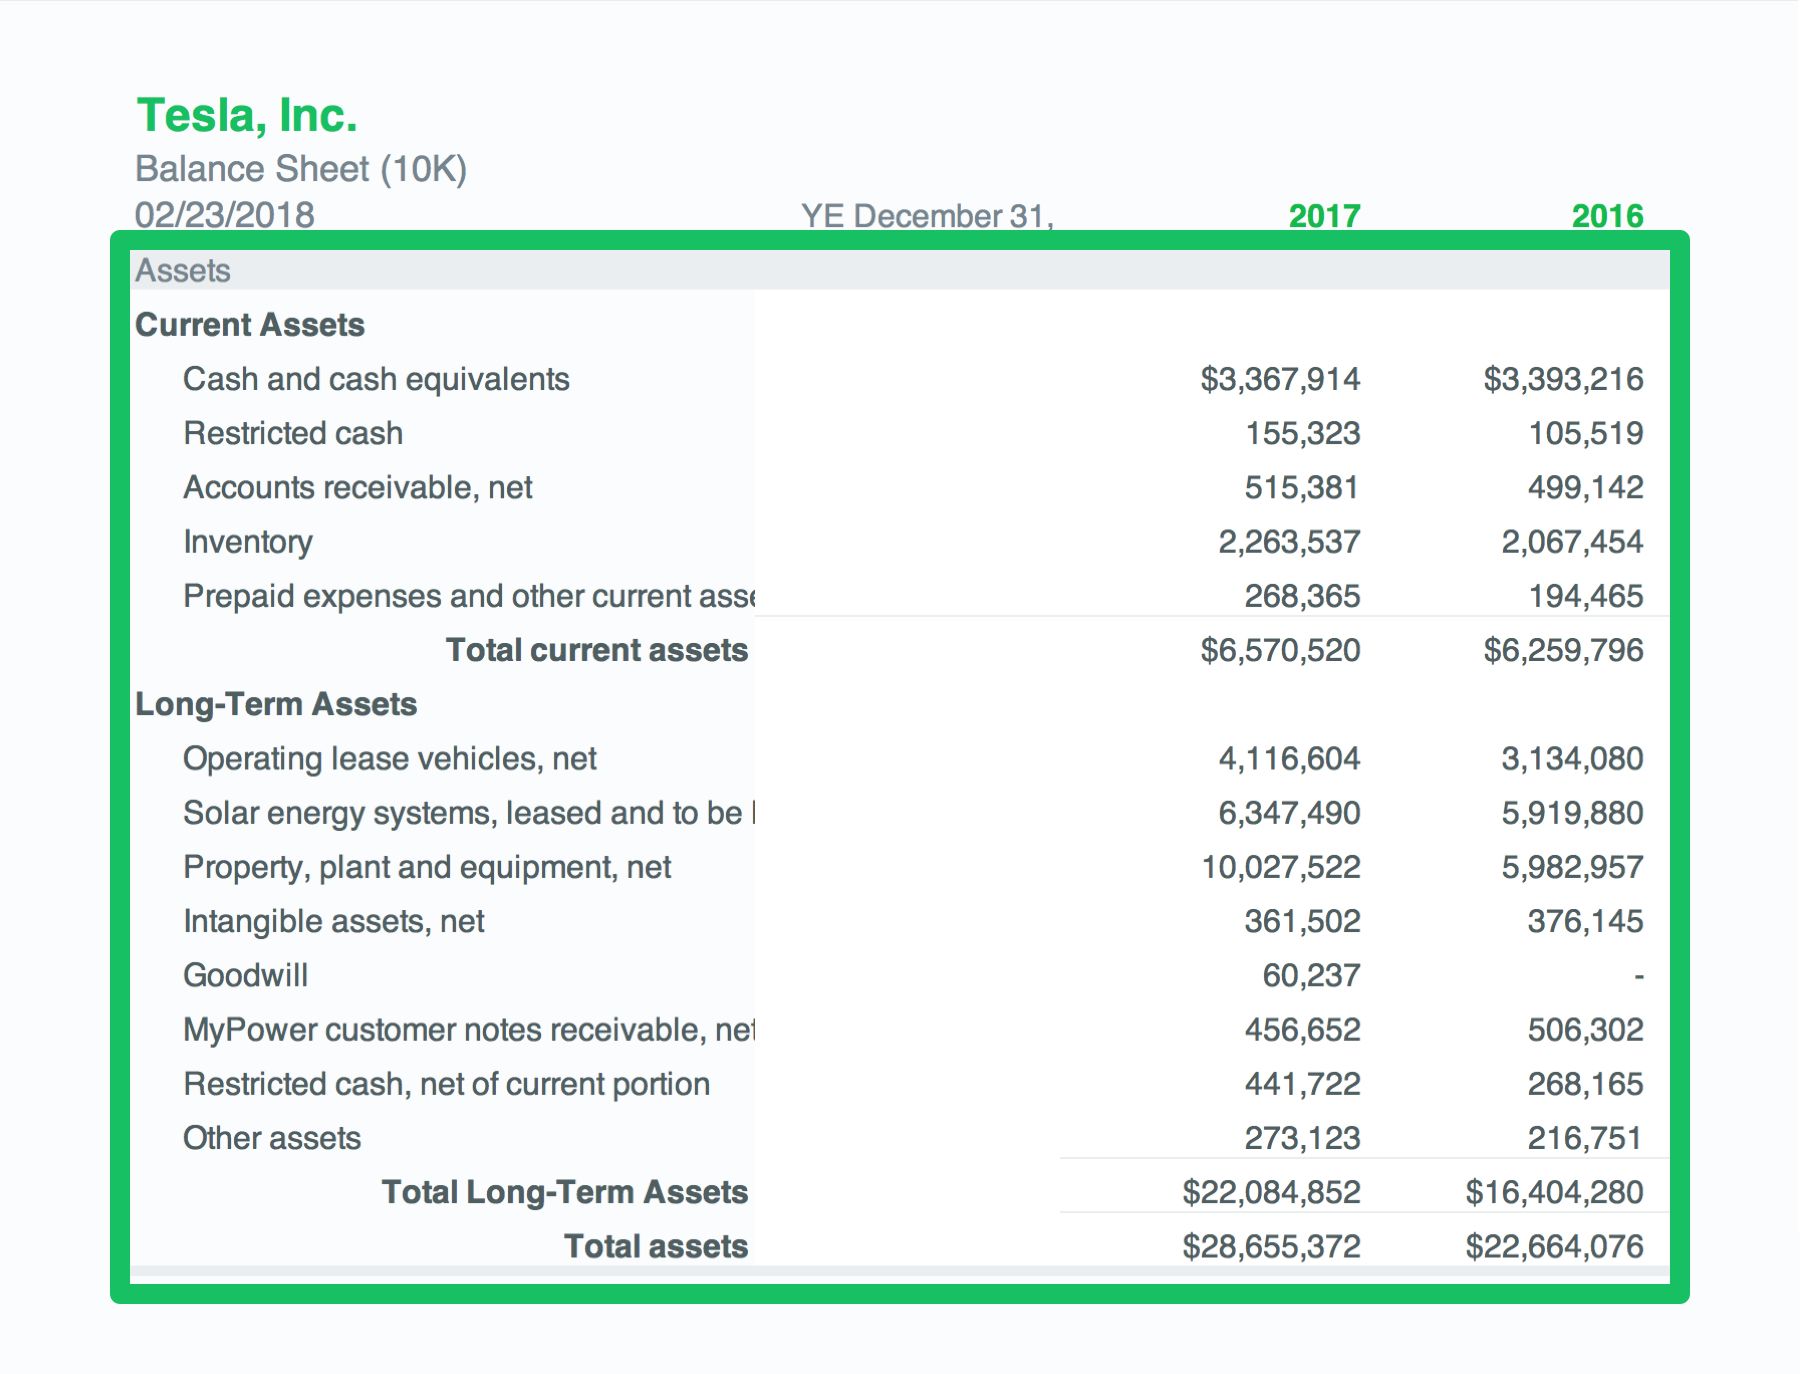Select the 2016 Accounts receivable value 499,142

point(1585,488)
